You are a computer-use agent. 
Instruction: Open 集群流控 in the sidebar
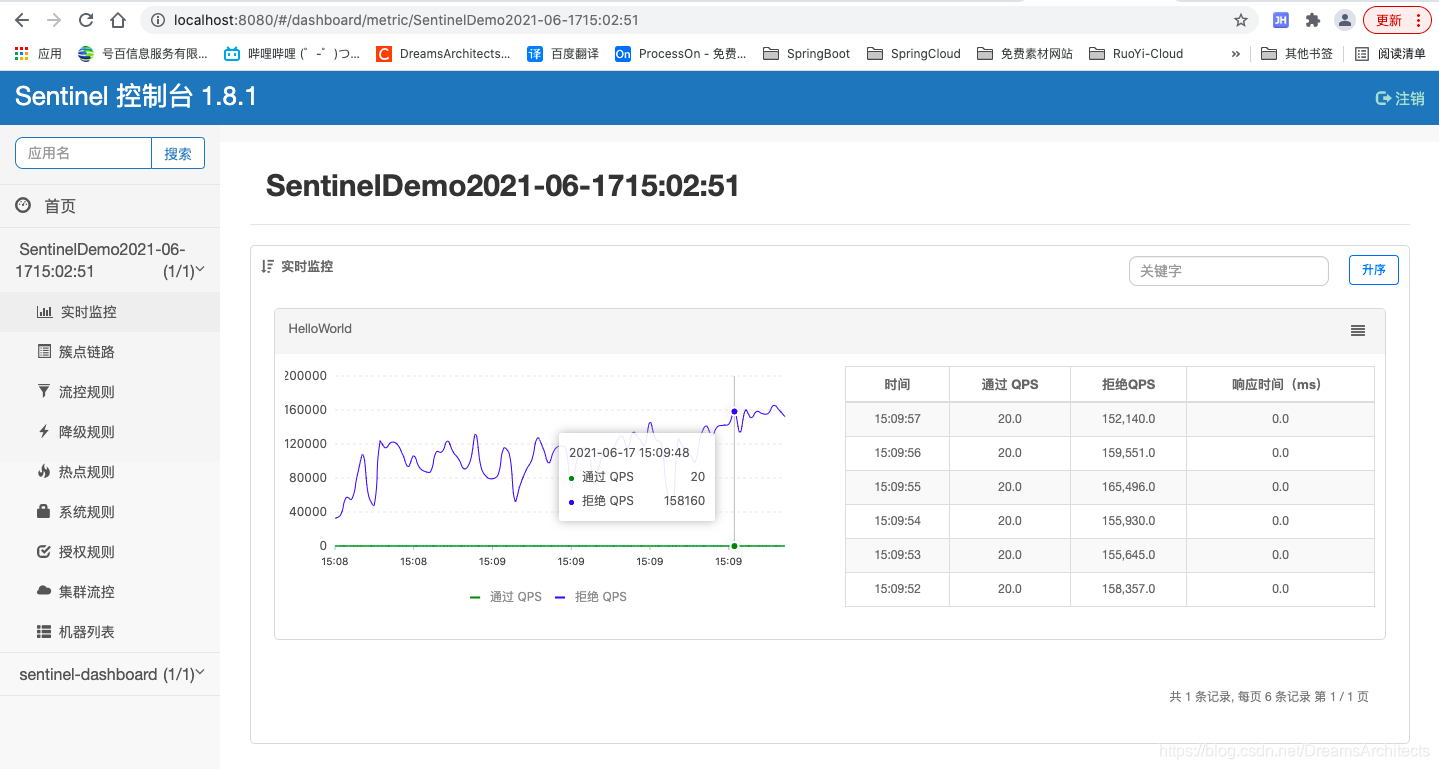click(110, 592)
